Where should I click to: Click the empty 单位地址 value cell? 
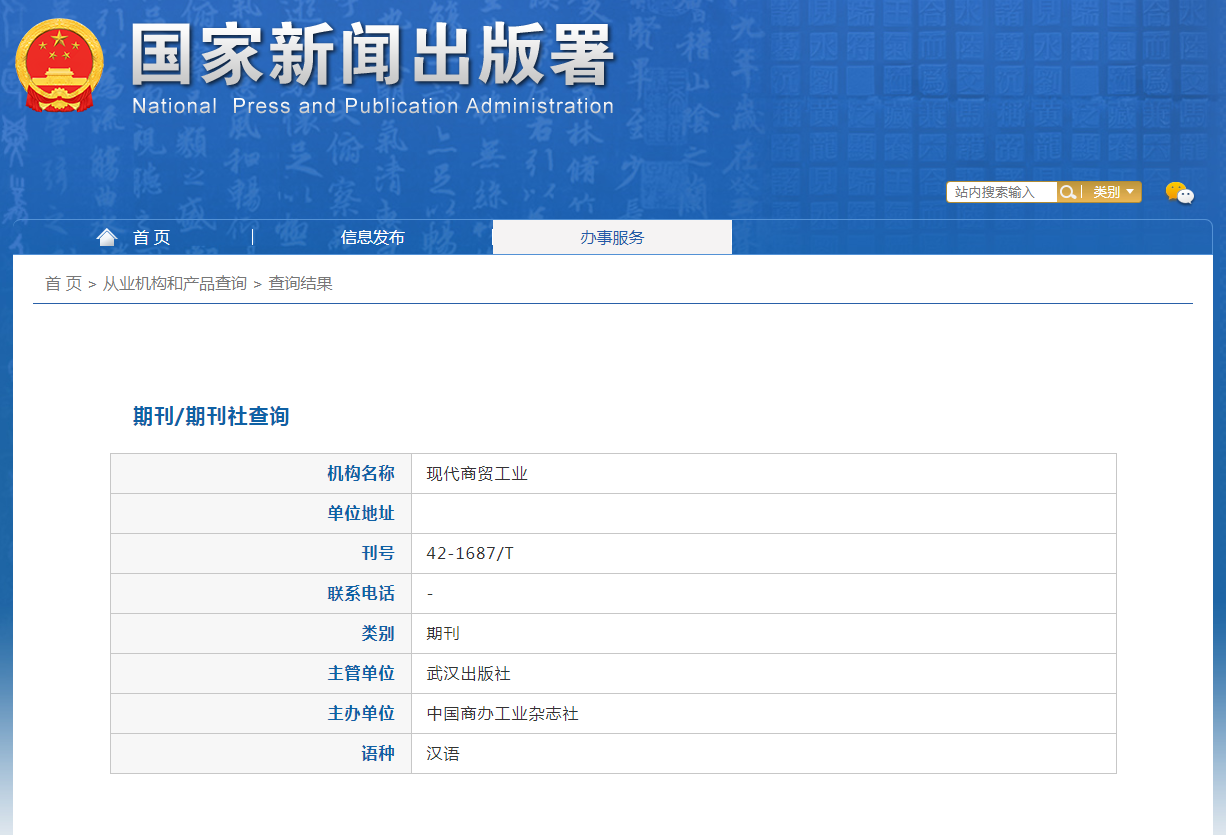[x=762, y=514]
